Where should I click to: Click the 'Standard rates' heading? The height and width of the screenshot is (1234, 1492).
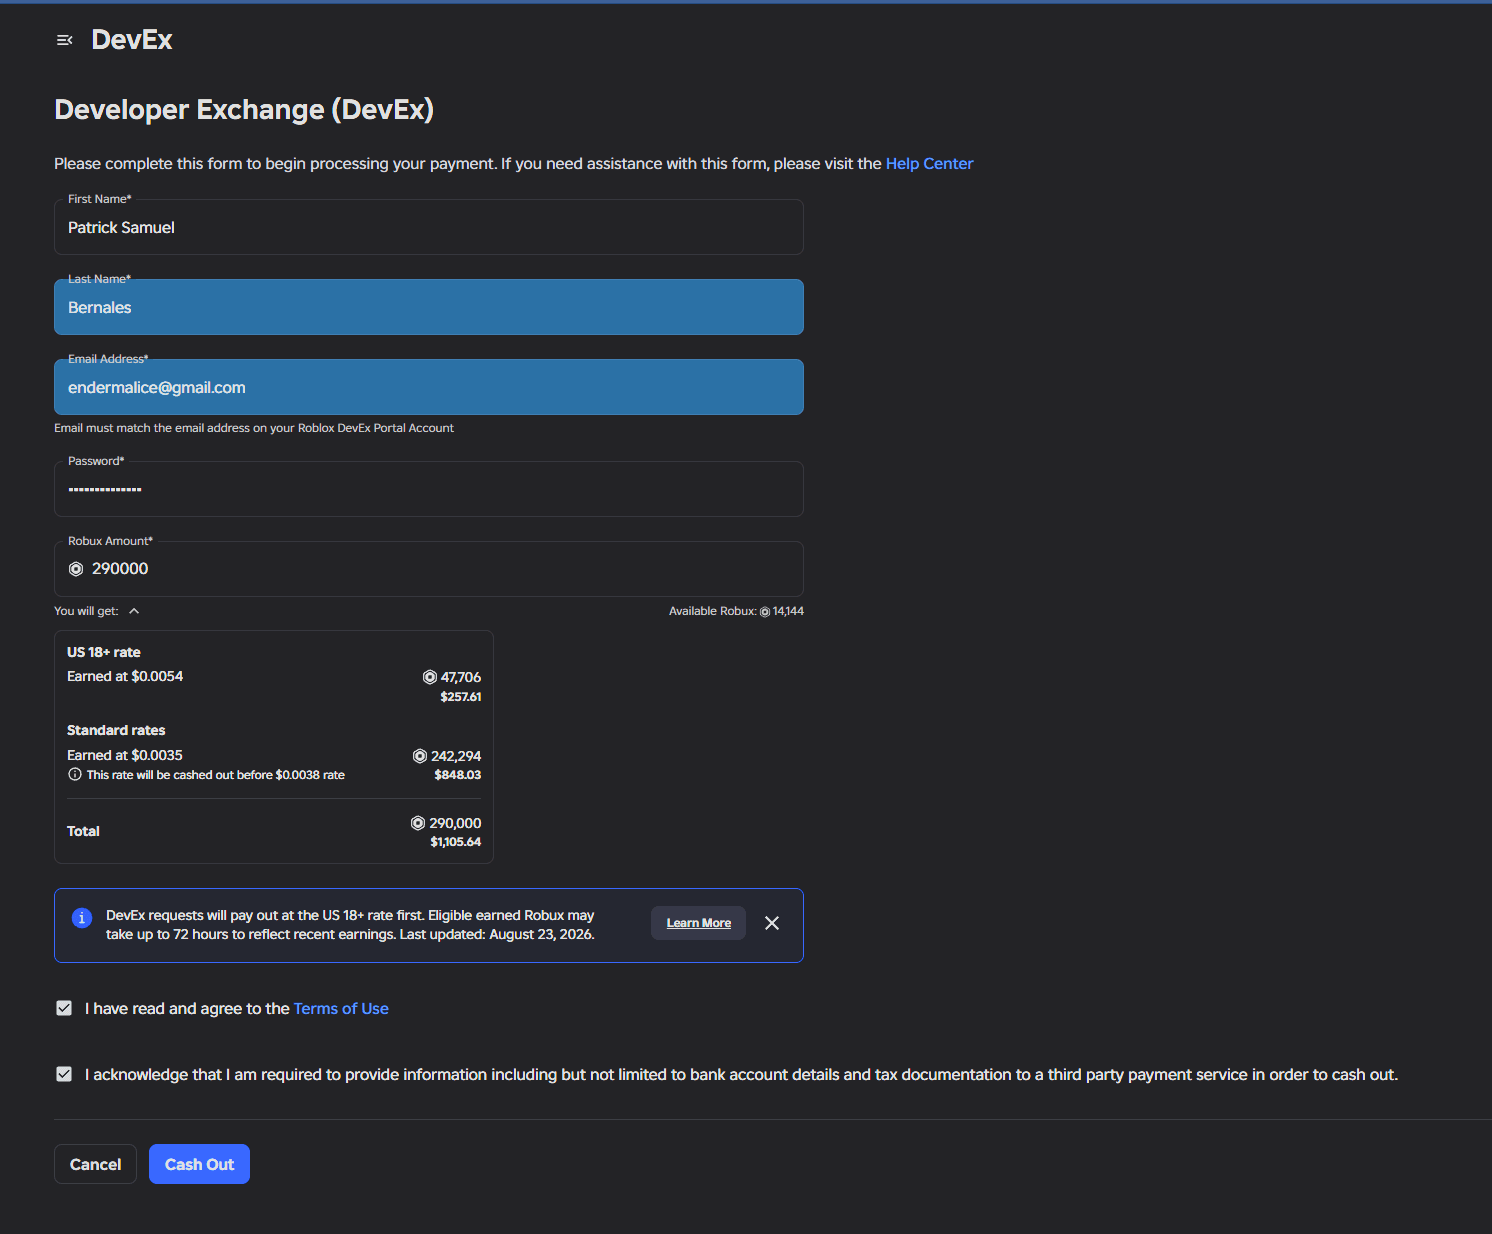coord(116,730)
